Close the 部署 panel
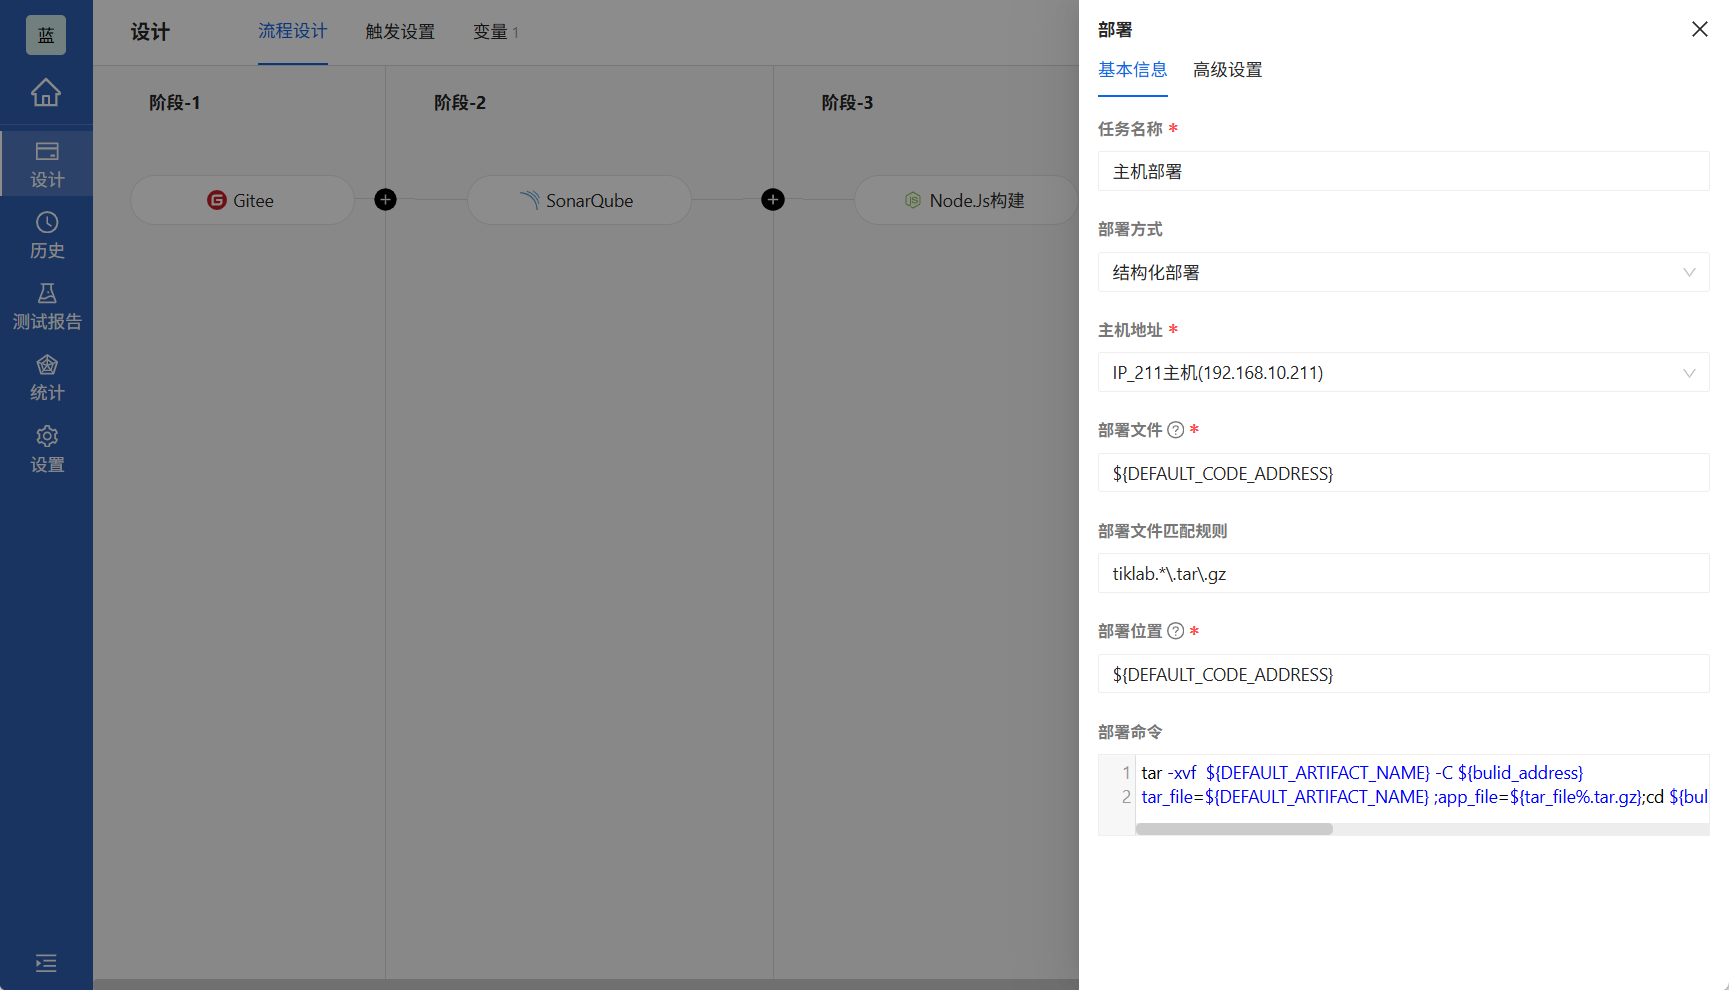This screenshot has width=1729, height=990. click(1700, 29)
